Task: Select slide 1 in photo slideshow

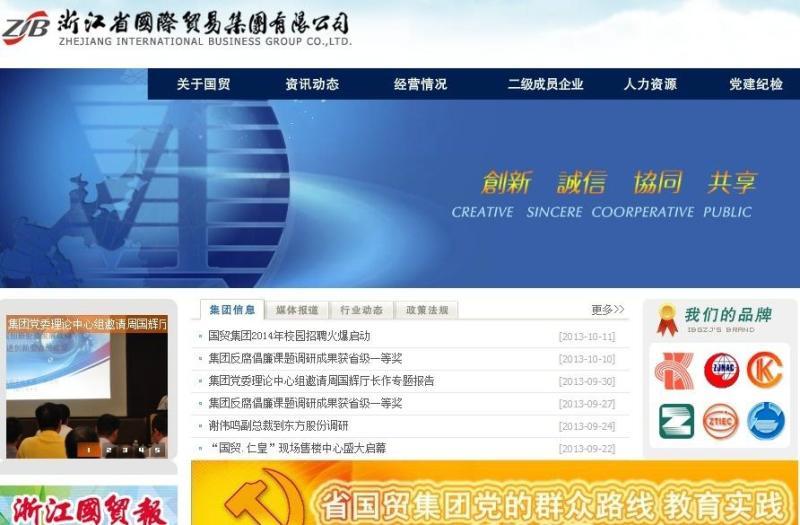Action: point(89,450)
